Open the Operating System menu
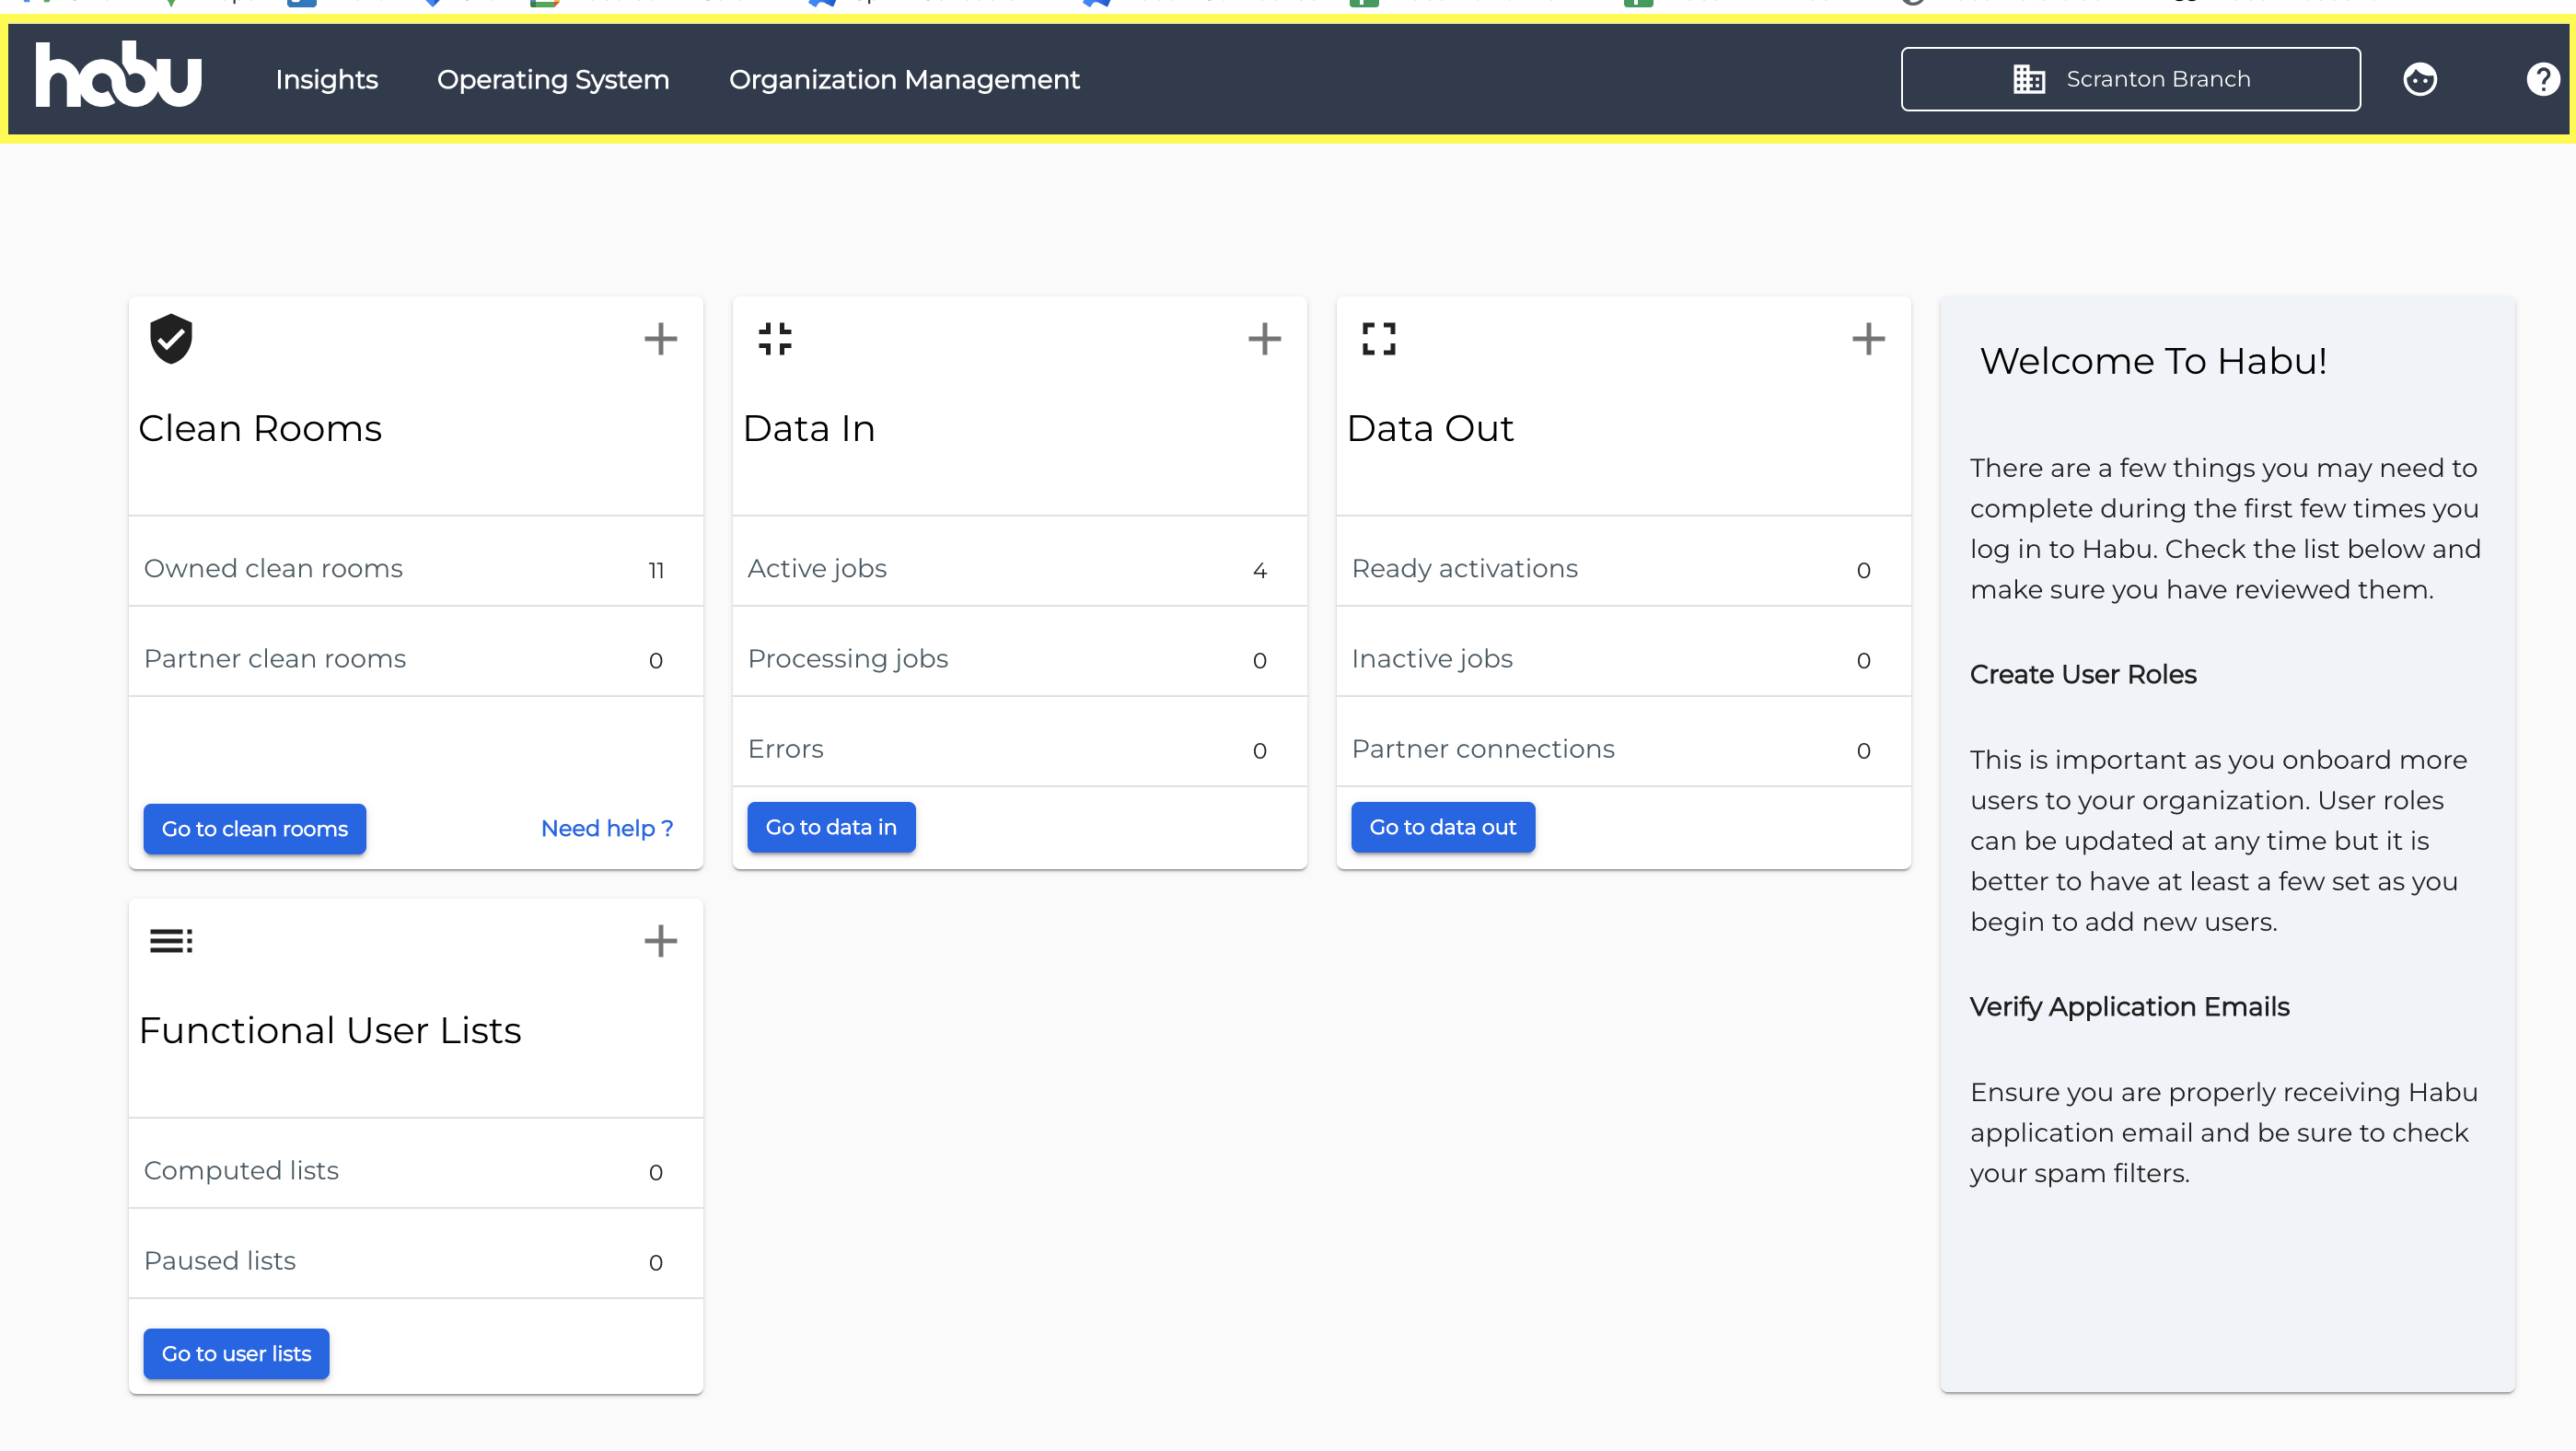The image size is (2576, 1451). pyautogui.click(x=553, y=79)
